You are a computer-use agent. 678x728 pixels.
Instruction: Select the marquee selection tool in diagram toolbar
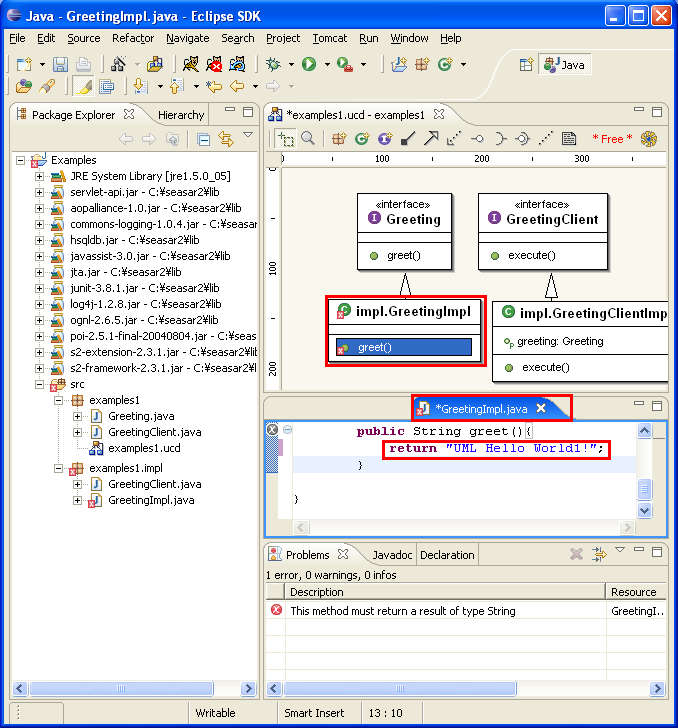coord(287,139)
